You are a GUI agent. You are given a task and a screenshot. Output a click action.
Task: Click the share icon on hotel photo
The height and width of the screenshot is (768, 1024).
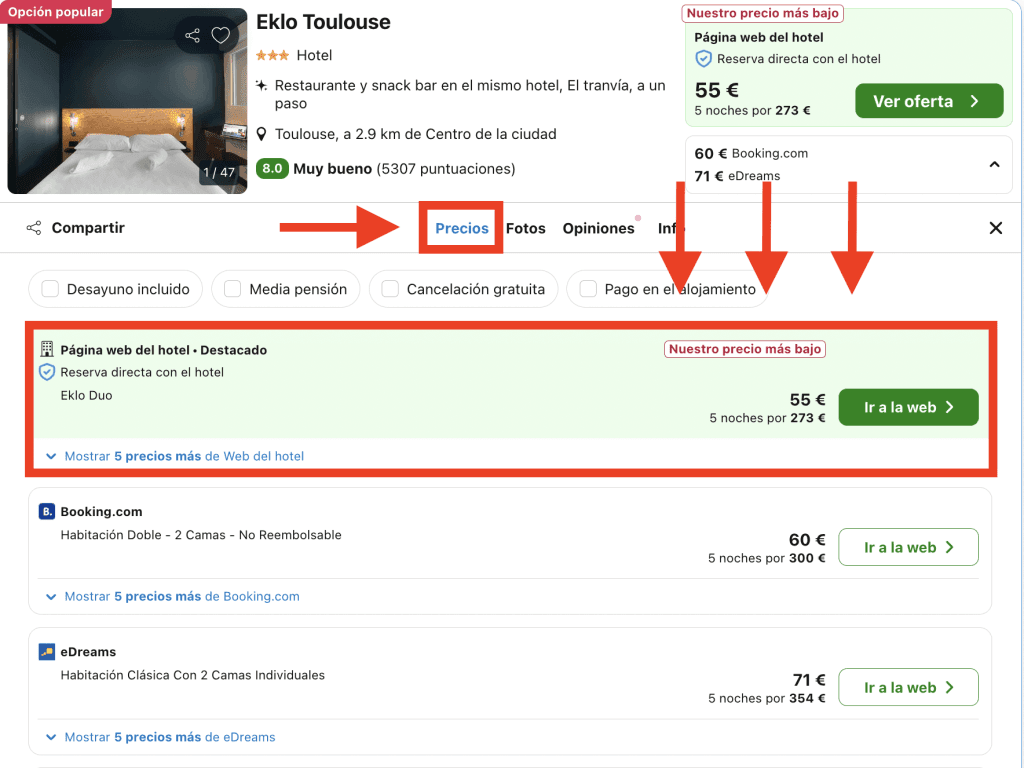click(x=191, y=36)
